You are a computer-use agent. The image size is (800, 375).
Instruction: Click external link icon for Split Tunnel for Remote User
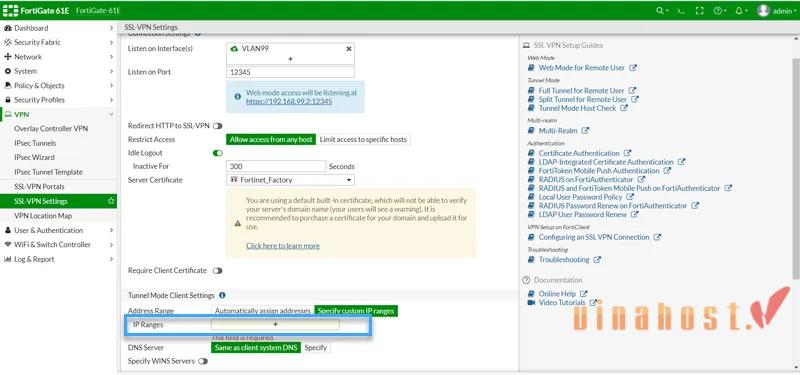point(635,99)
